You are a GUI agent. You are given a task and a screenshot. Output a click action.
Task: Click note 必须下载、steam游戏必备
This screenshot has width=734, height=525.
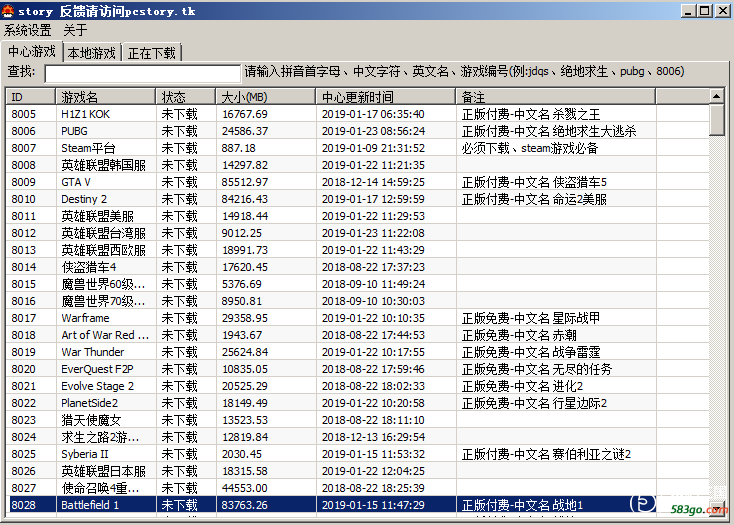coord(530,148)
